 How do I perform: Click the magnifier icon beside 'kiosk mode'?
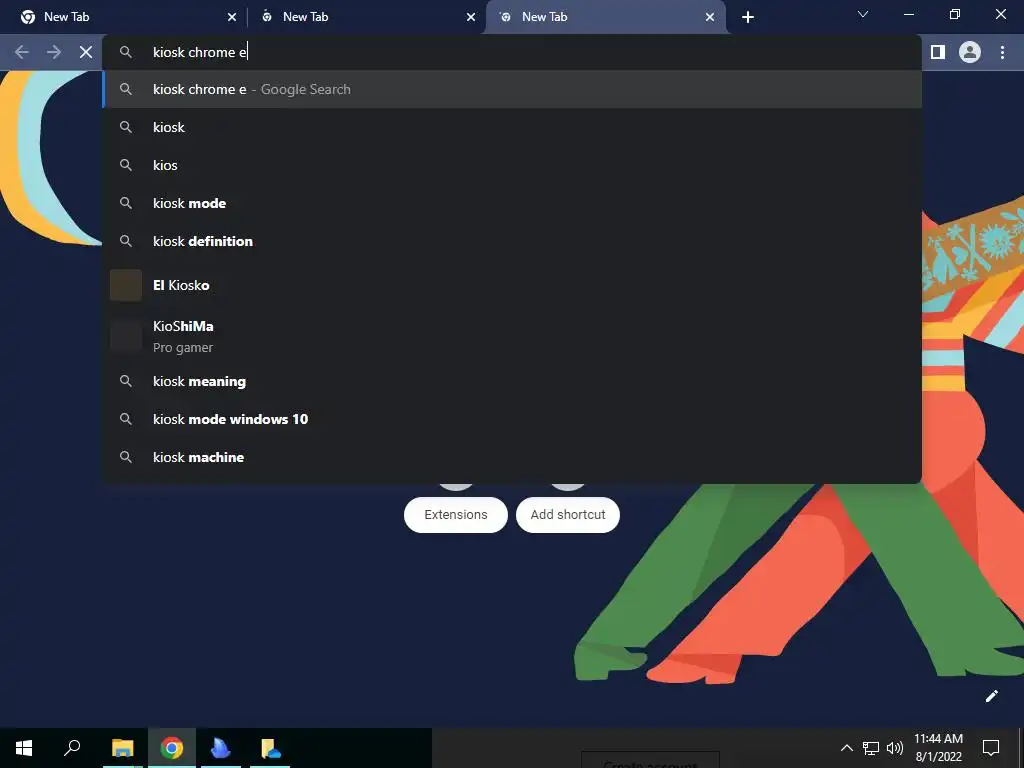pyautogui.click(x=126, y=203)
